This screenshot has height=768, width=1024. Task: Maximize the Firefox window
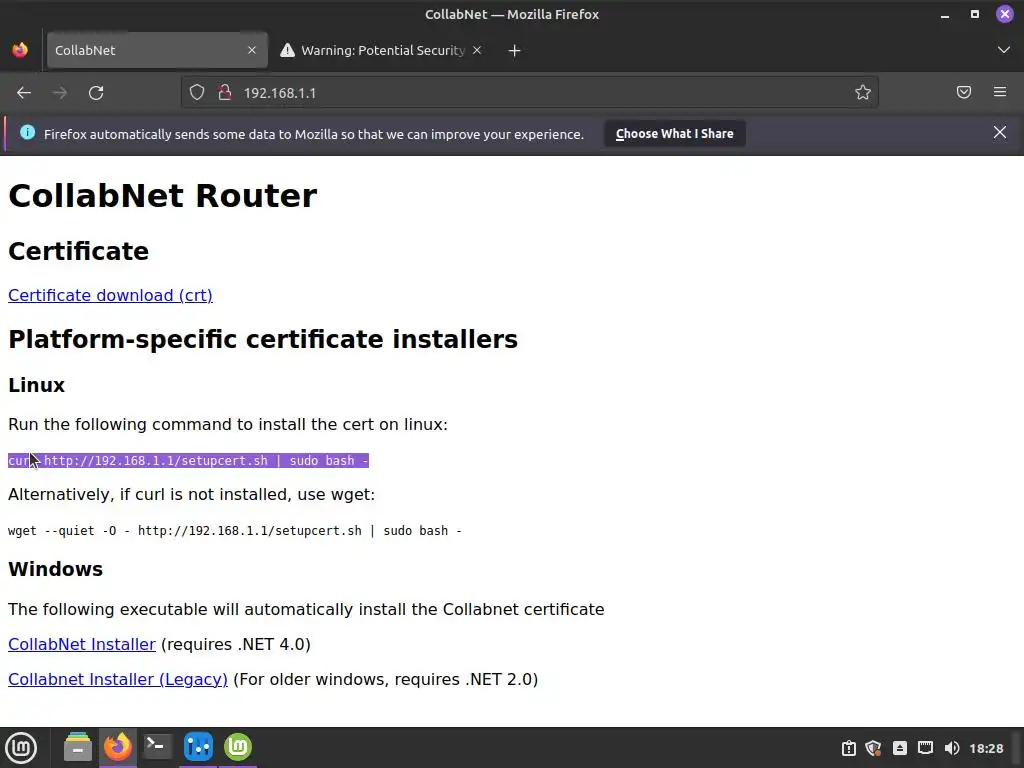(974, 14)
